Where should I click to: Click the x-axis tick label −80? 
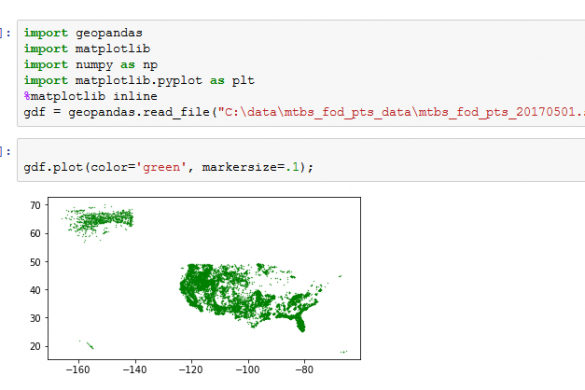coord(304,370)
